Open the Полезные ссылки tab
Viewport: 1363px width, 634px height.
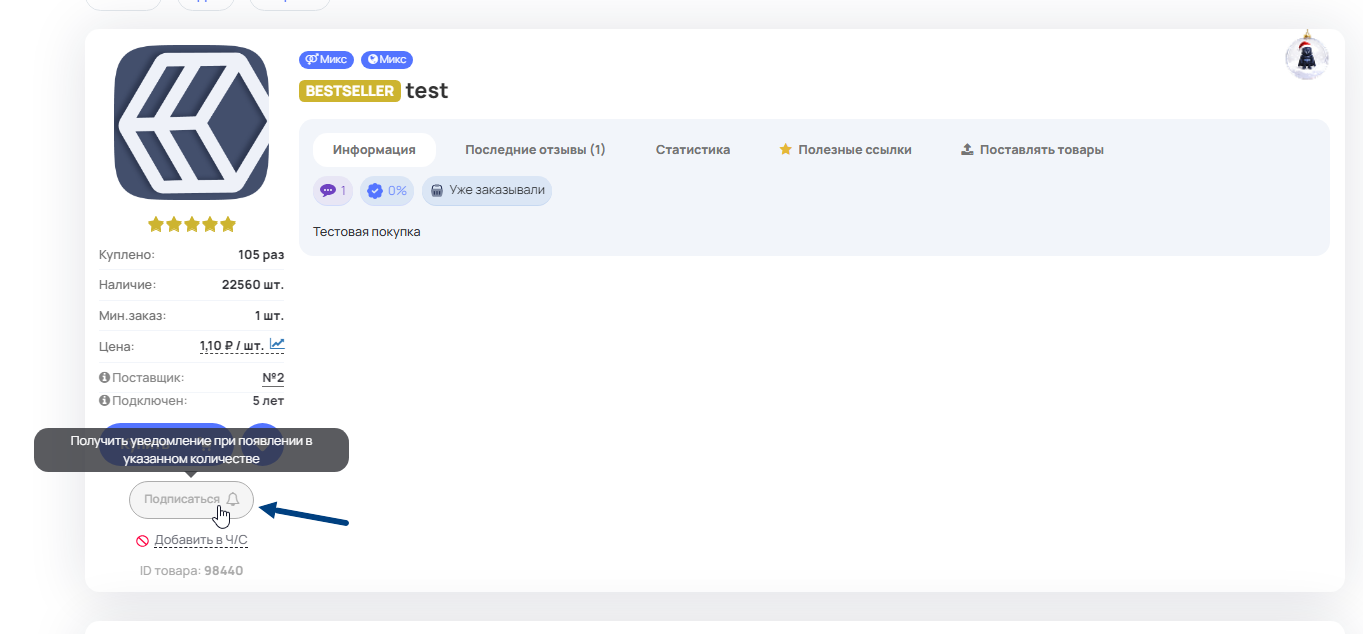point(845,150)
